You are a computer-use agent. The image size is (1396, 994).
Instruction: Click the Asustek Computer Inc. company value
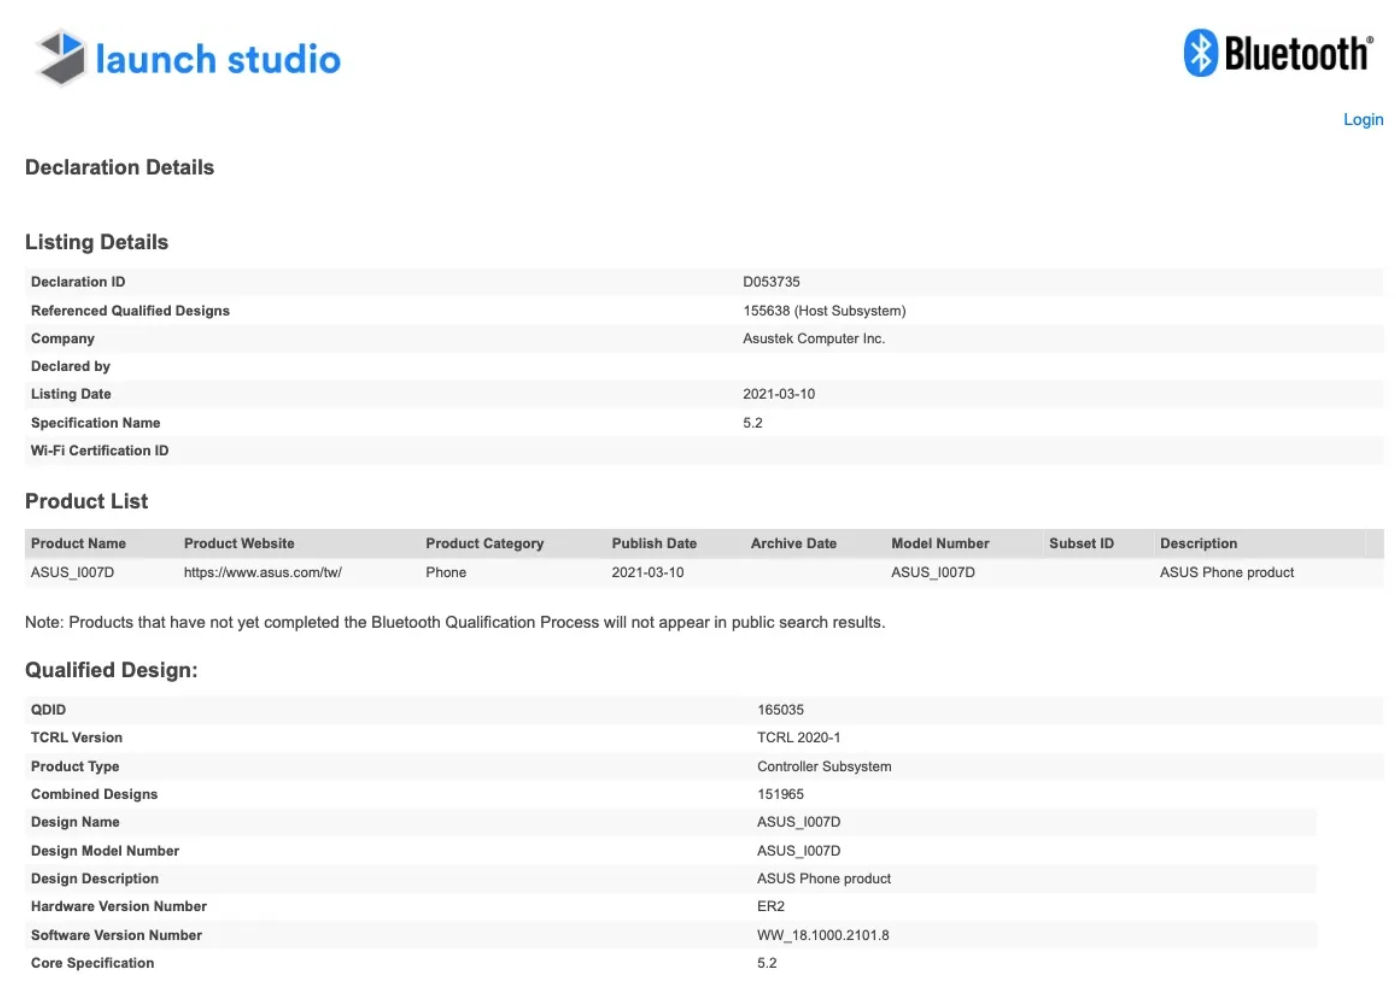(814, 339)
